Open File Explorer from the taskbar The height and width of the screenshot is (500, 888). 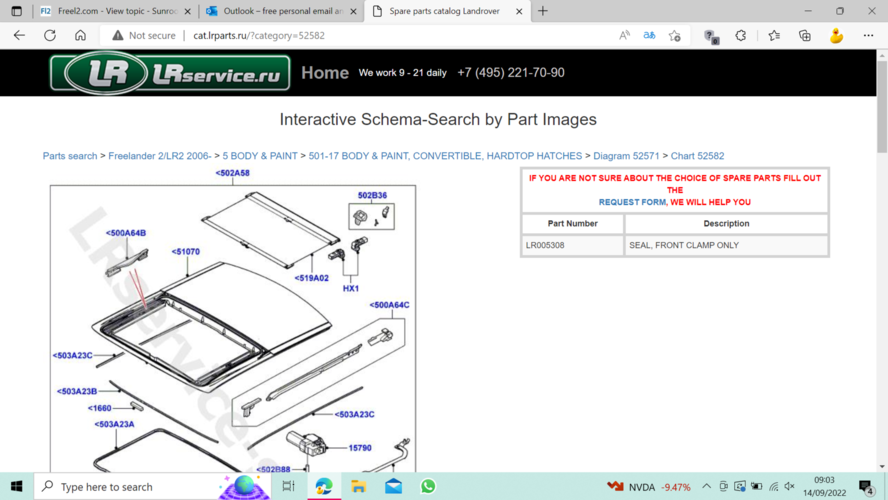point(358,486)
